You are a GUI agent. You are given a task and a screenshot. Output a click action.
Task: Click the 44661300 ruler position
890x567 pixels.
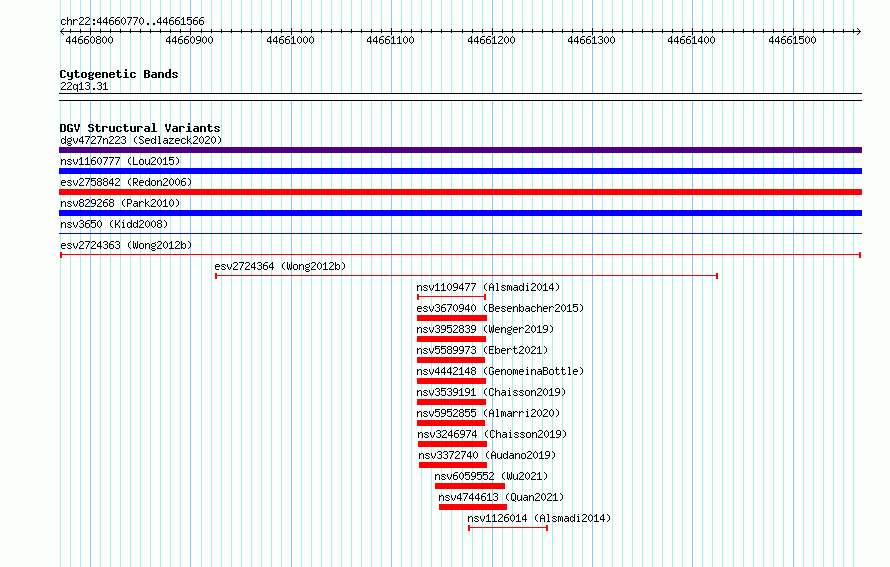(591, 40)
